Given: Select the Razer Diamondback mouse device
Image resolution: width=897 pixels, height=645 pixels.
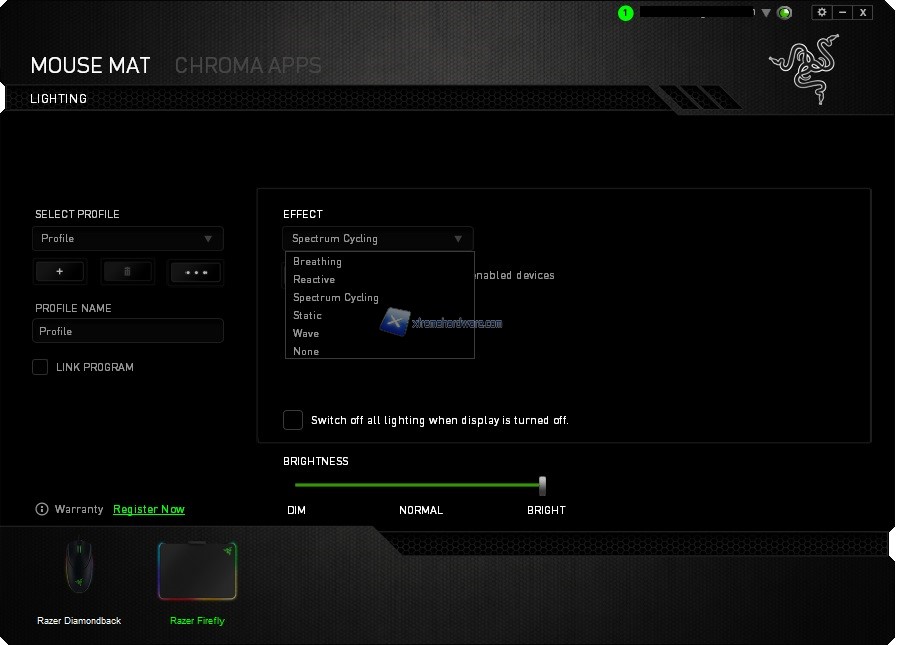Looking at the screenshot, I should [x=79, y=570].
